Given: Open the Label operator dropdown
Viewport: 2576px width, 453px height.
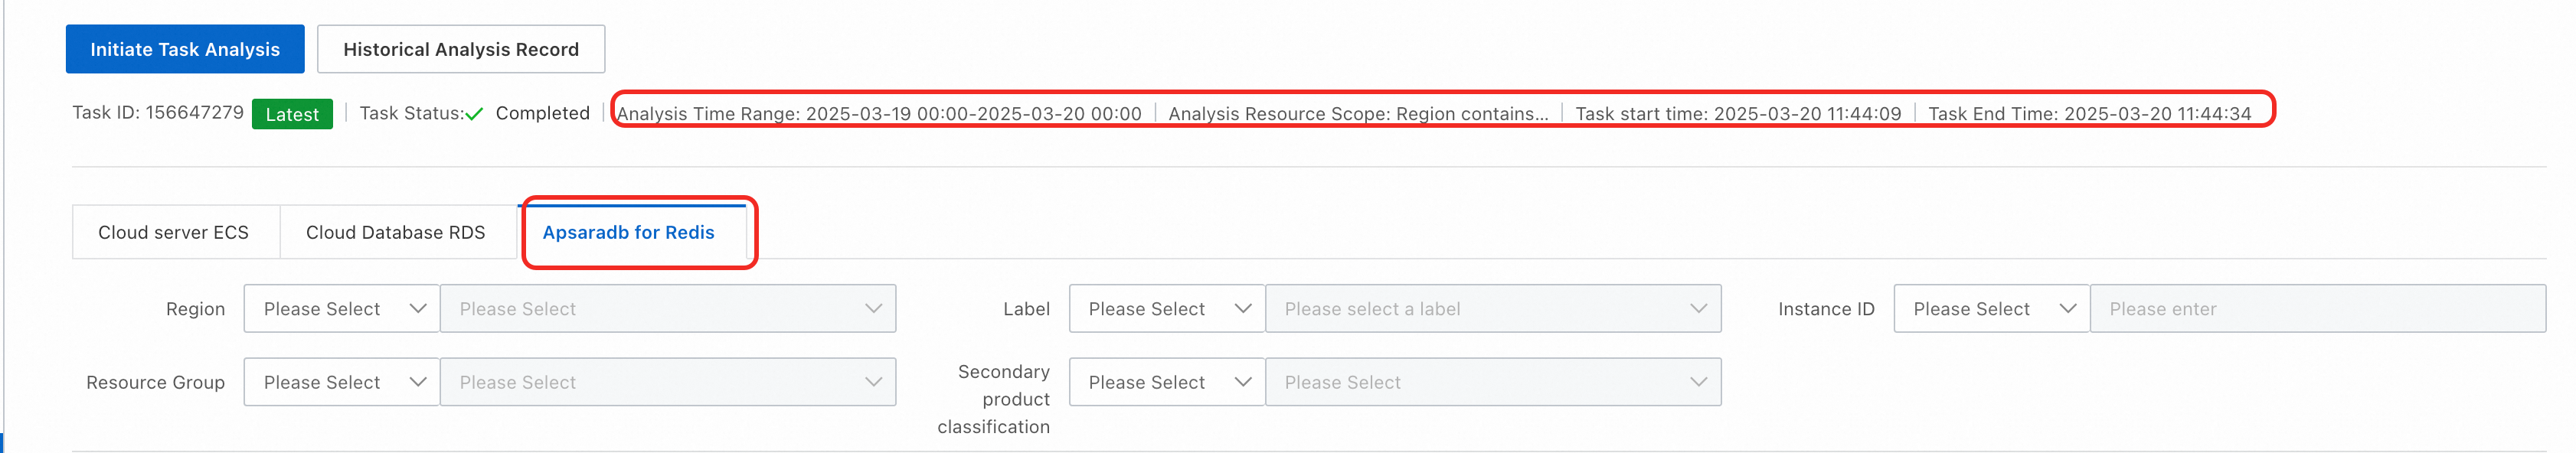Looking at the screenshot, I should pyautogui.click(x=1166, y=309).
